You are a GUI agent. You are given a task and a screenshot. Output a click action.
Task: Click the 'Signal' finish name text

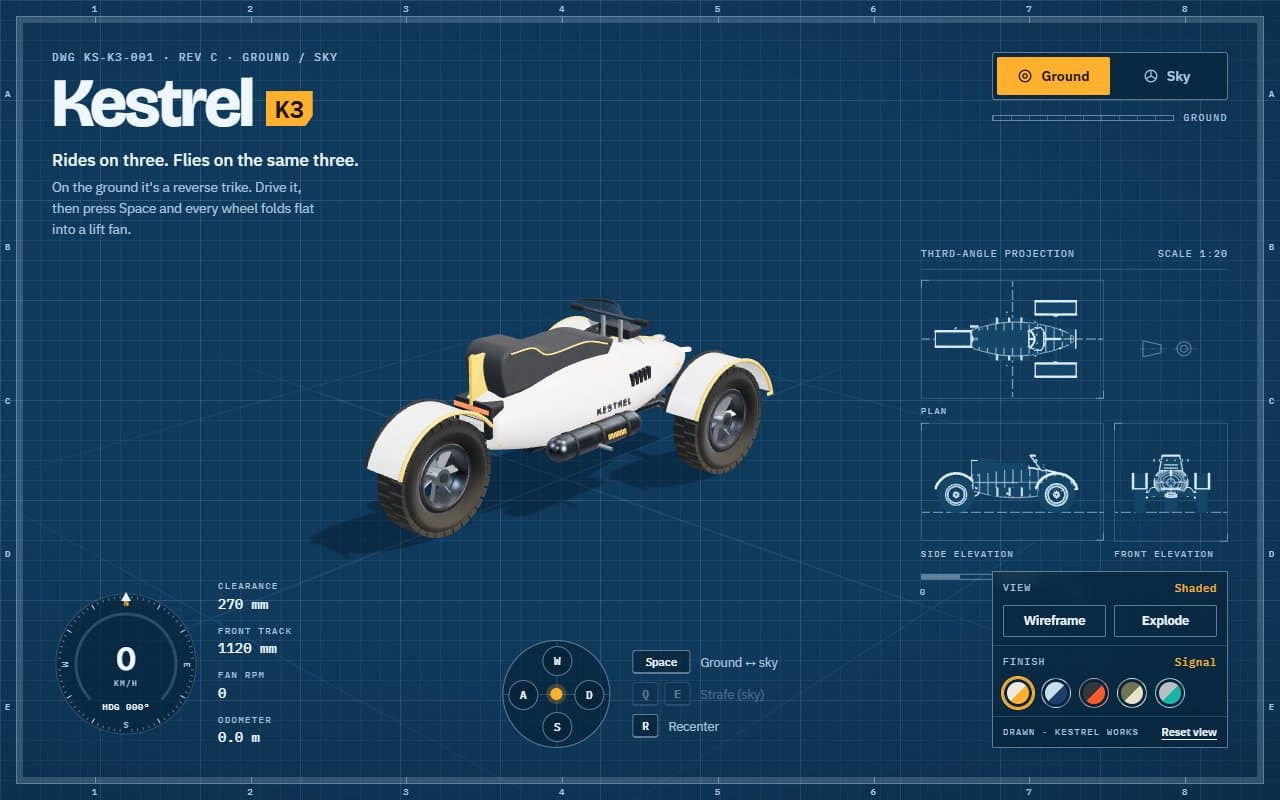[x=1195, y=662]
